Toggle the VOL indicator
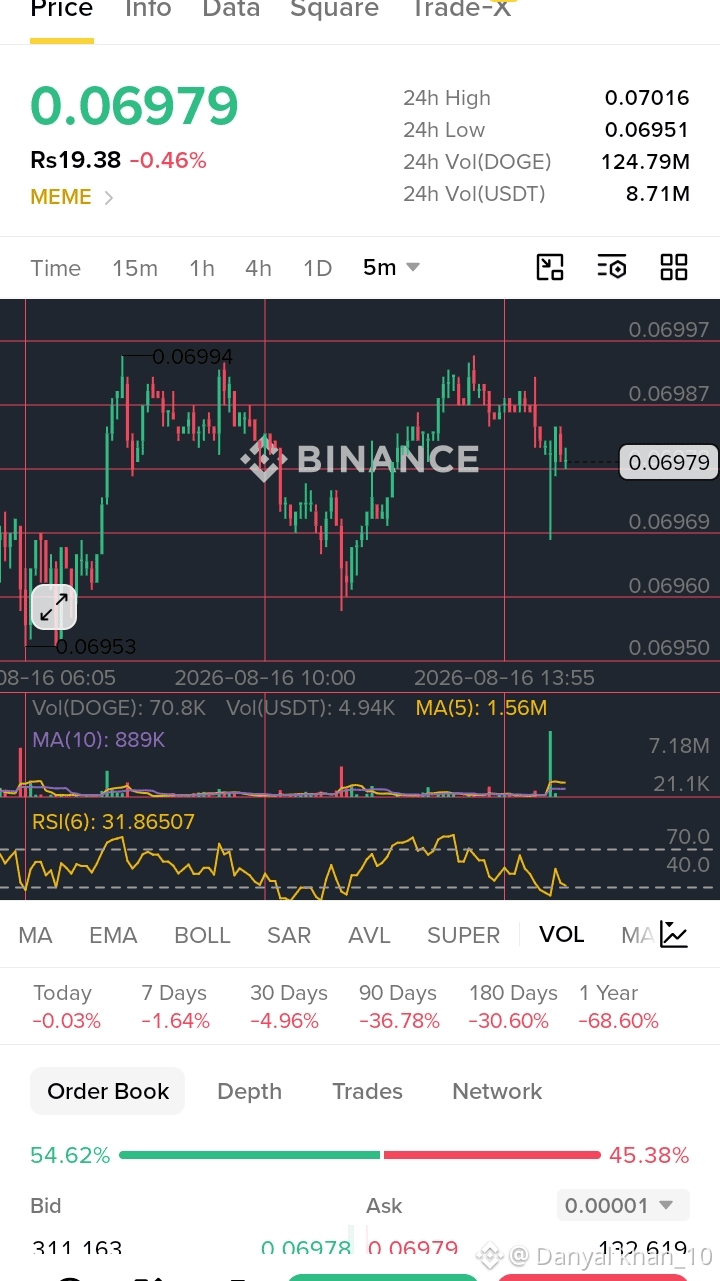 coord(561,934)
